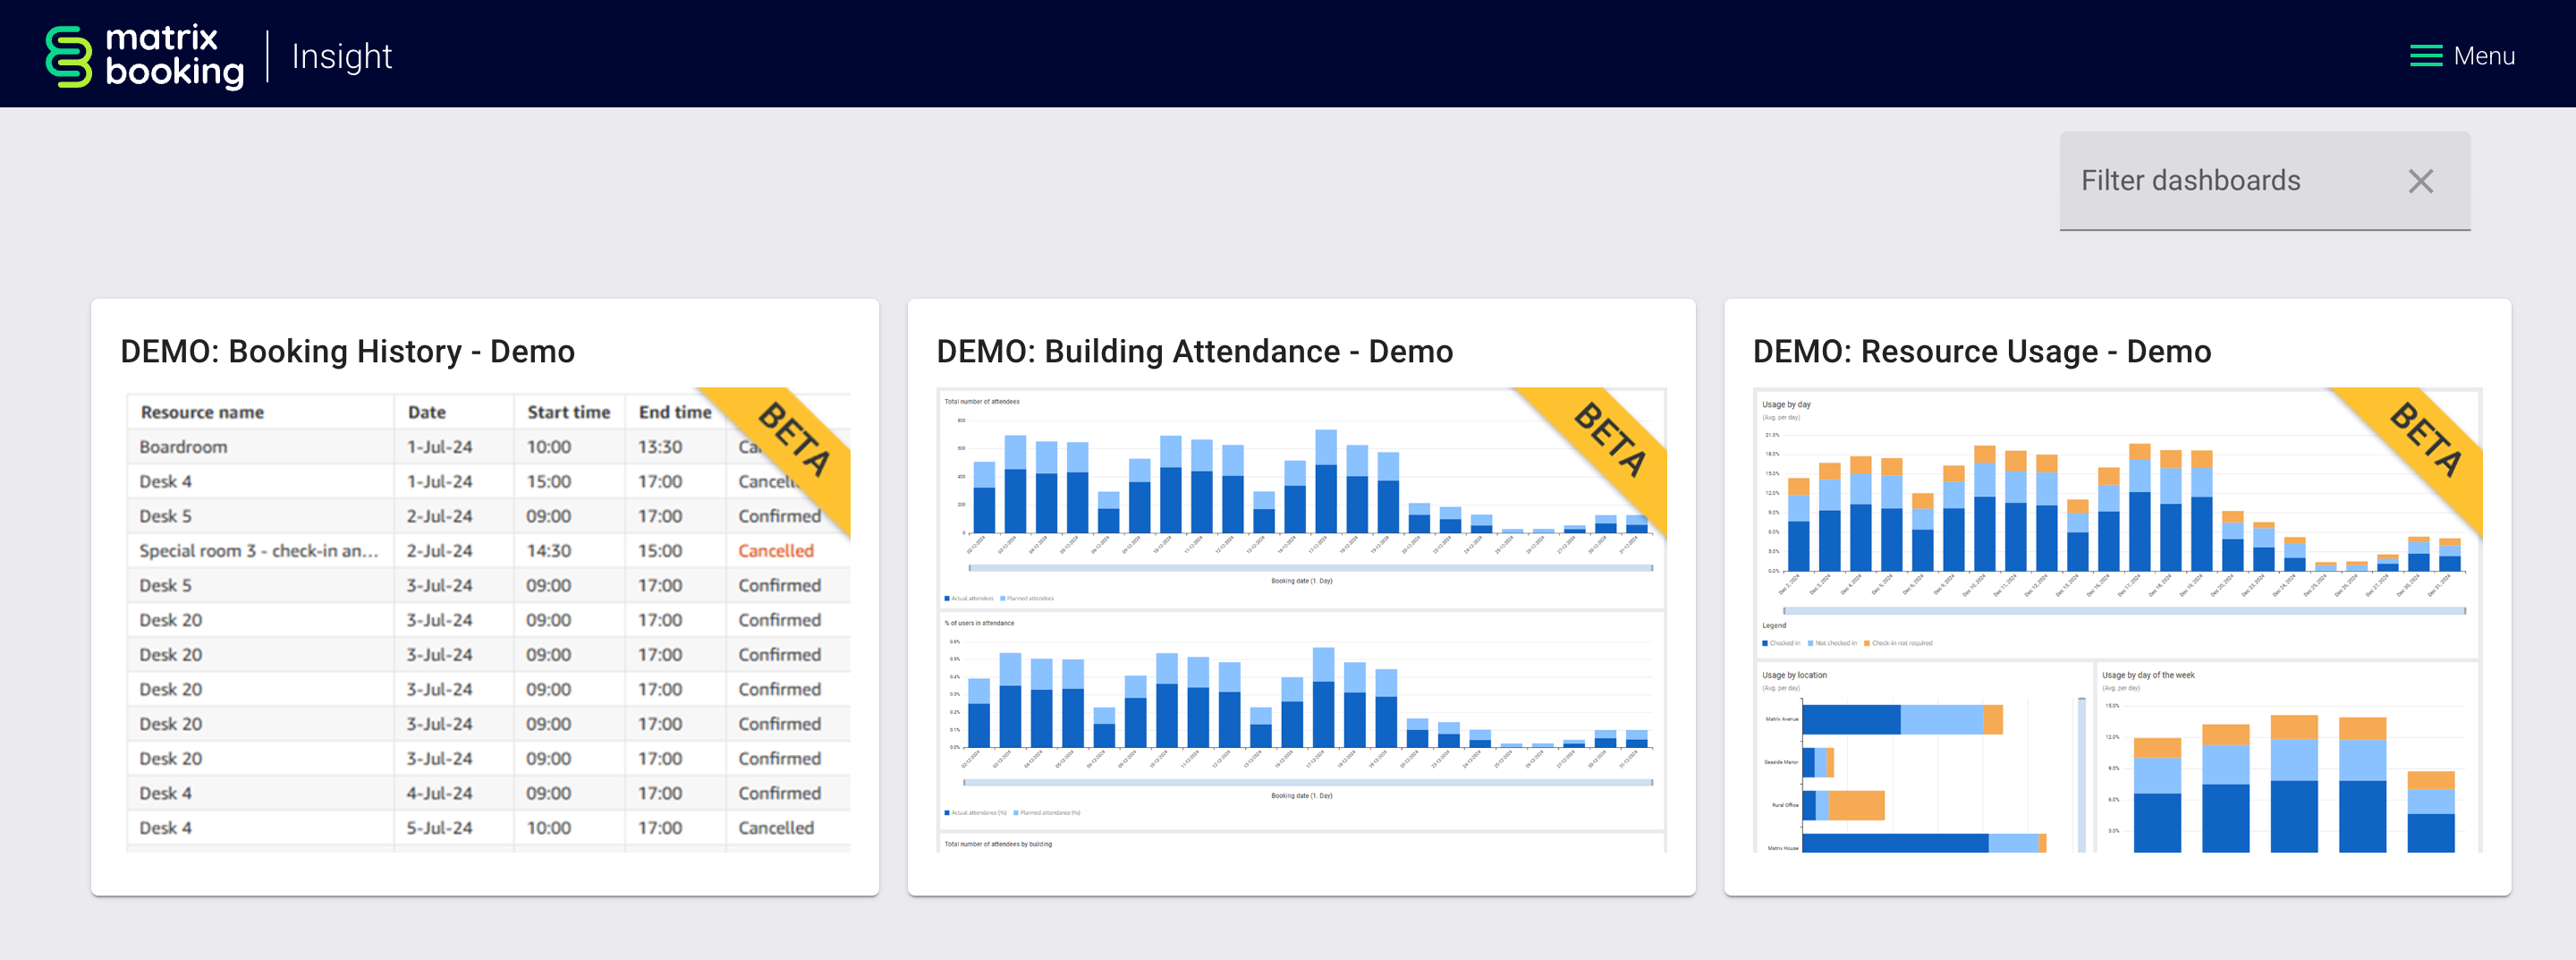Click the BETA ribbon on Resource Usage card
This screenshot has height=960, width=2576.
click(2426, 440)
